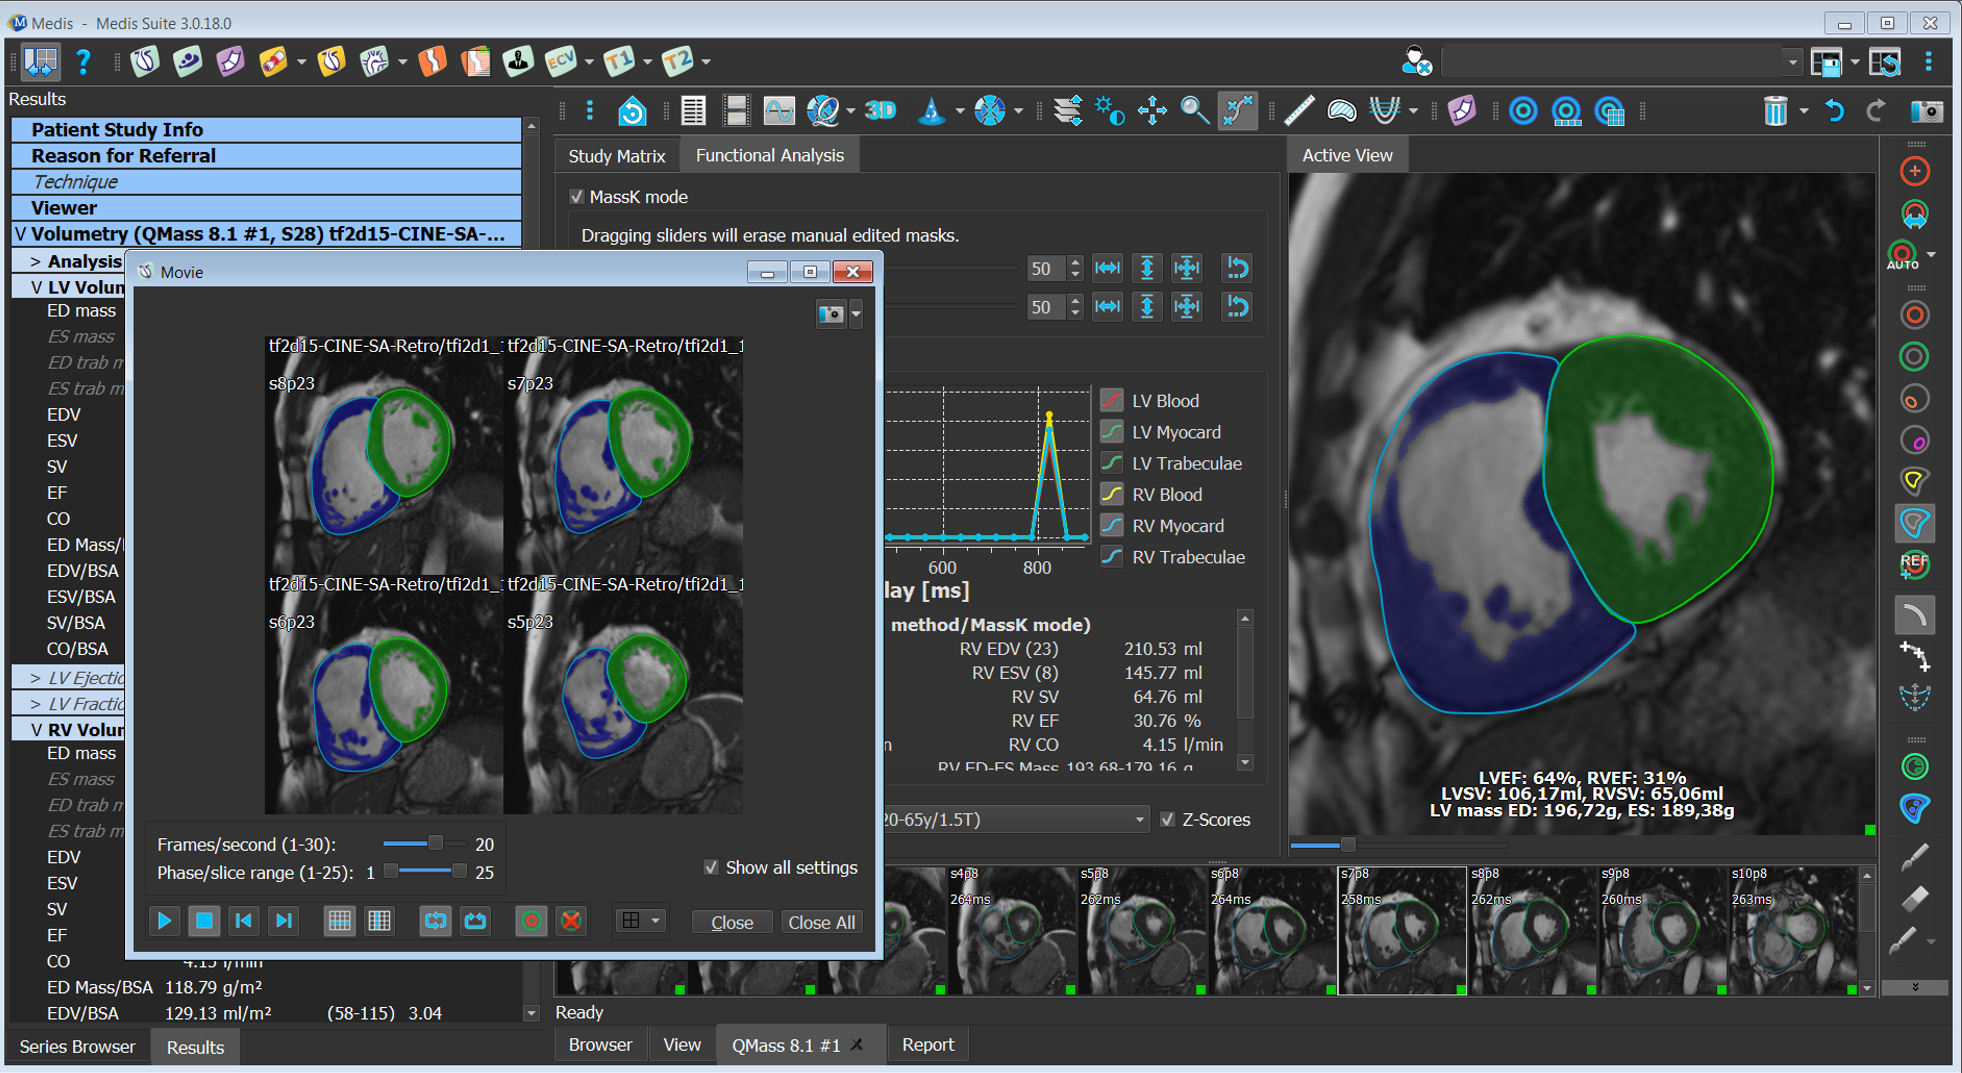Select the 3D view tool in toolbar
The width and height of the screenshot is (1962, 1073).
pos(880,111)
